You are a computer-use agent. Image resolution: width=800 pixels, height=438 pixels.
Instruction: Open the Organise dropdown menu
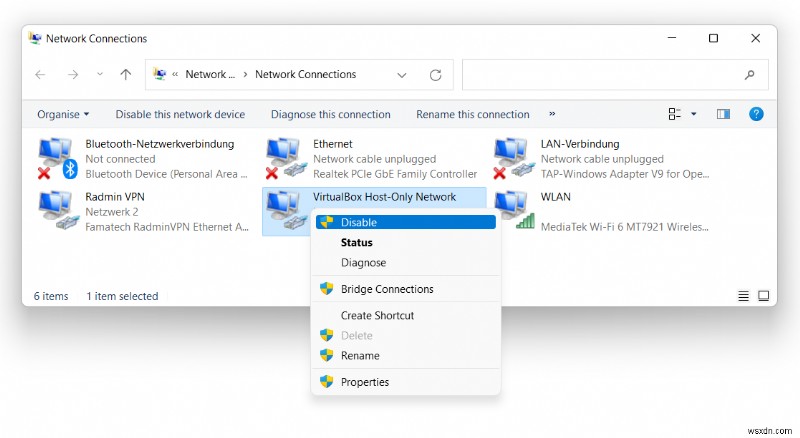[63, 114]
